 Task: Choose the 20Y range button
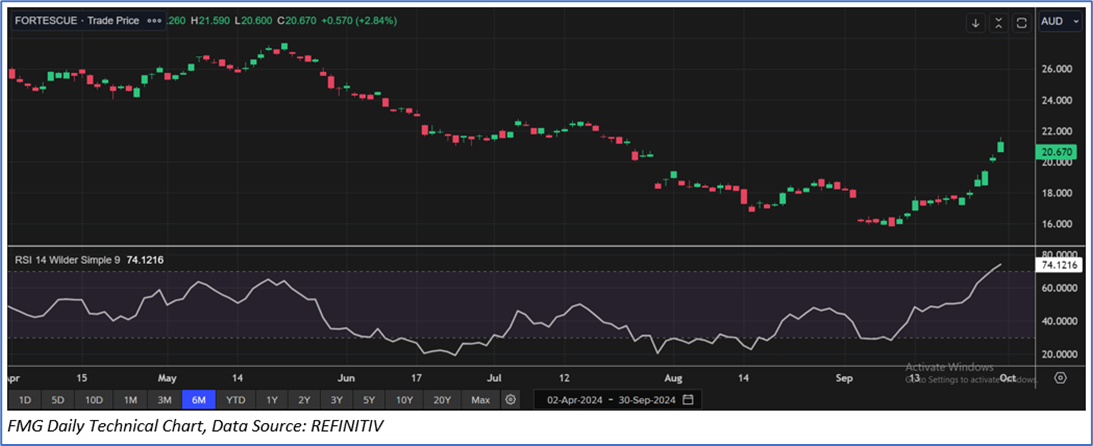point(441,400)
